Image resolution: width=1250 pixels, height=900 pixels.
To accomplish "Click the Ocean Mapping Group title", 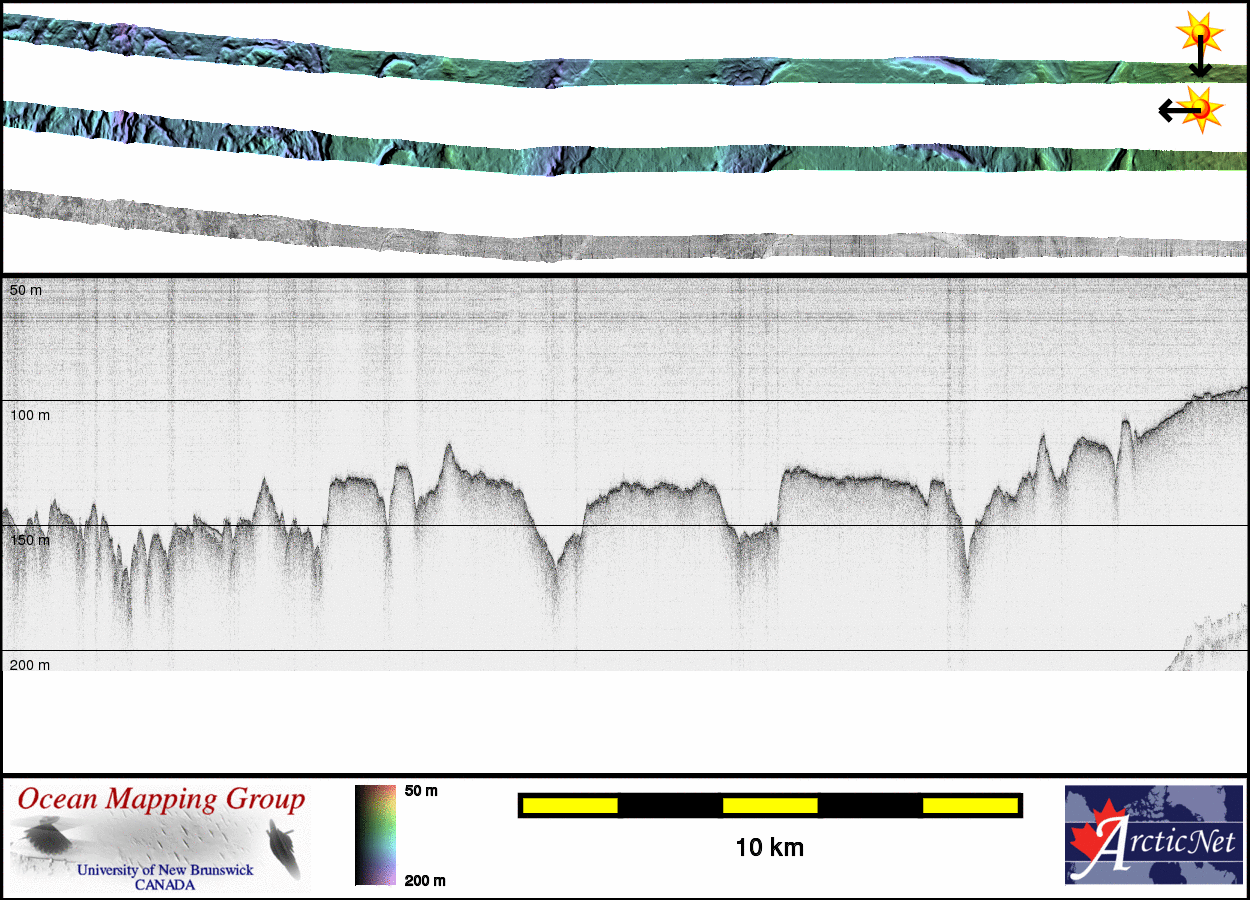I will [x=161, y=800].
